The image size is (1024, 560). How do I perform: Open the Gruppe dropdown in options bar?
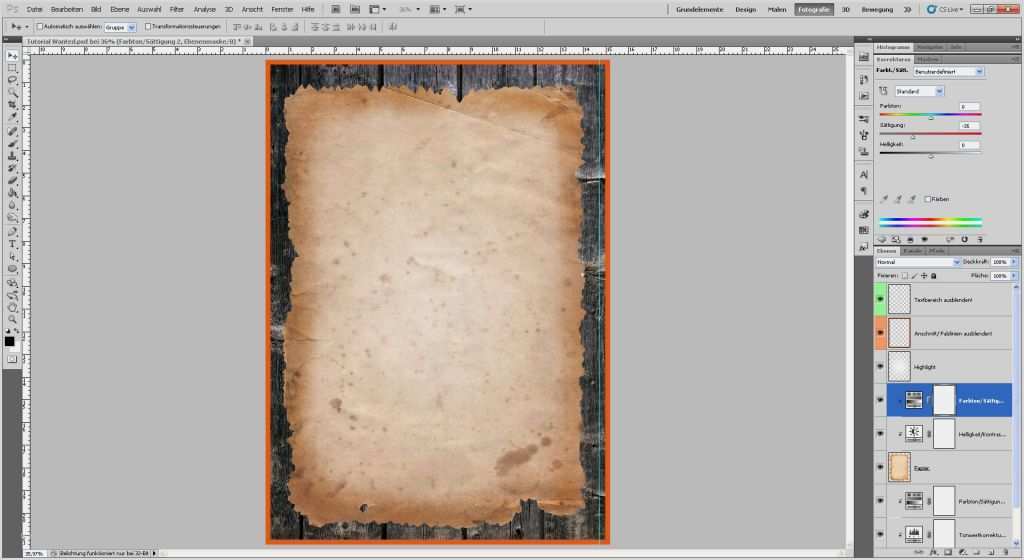[120, 26]
